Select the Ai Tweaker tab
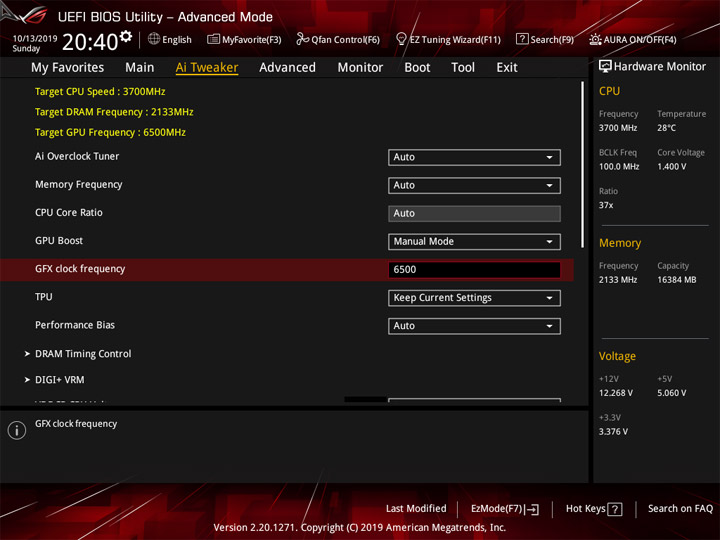 point(207,68)
